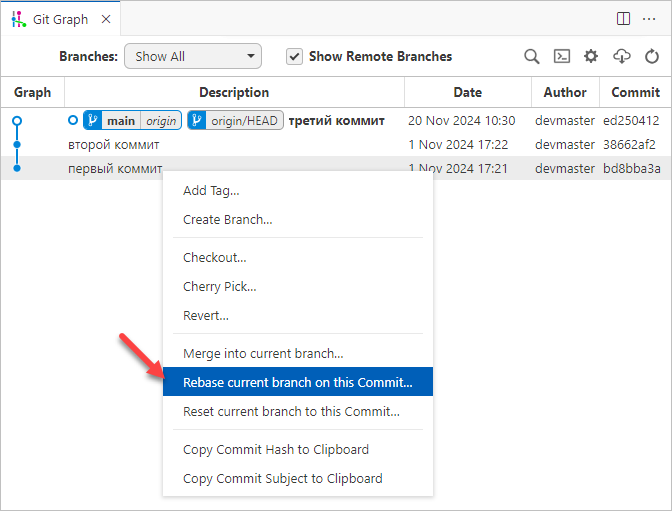Open the terminal icon in Git Graph toolbar

[562, 57]
